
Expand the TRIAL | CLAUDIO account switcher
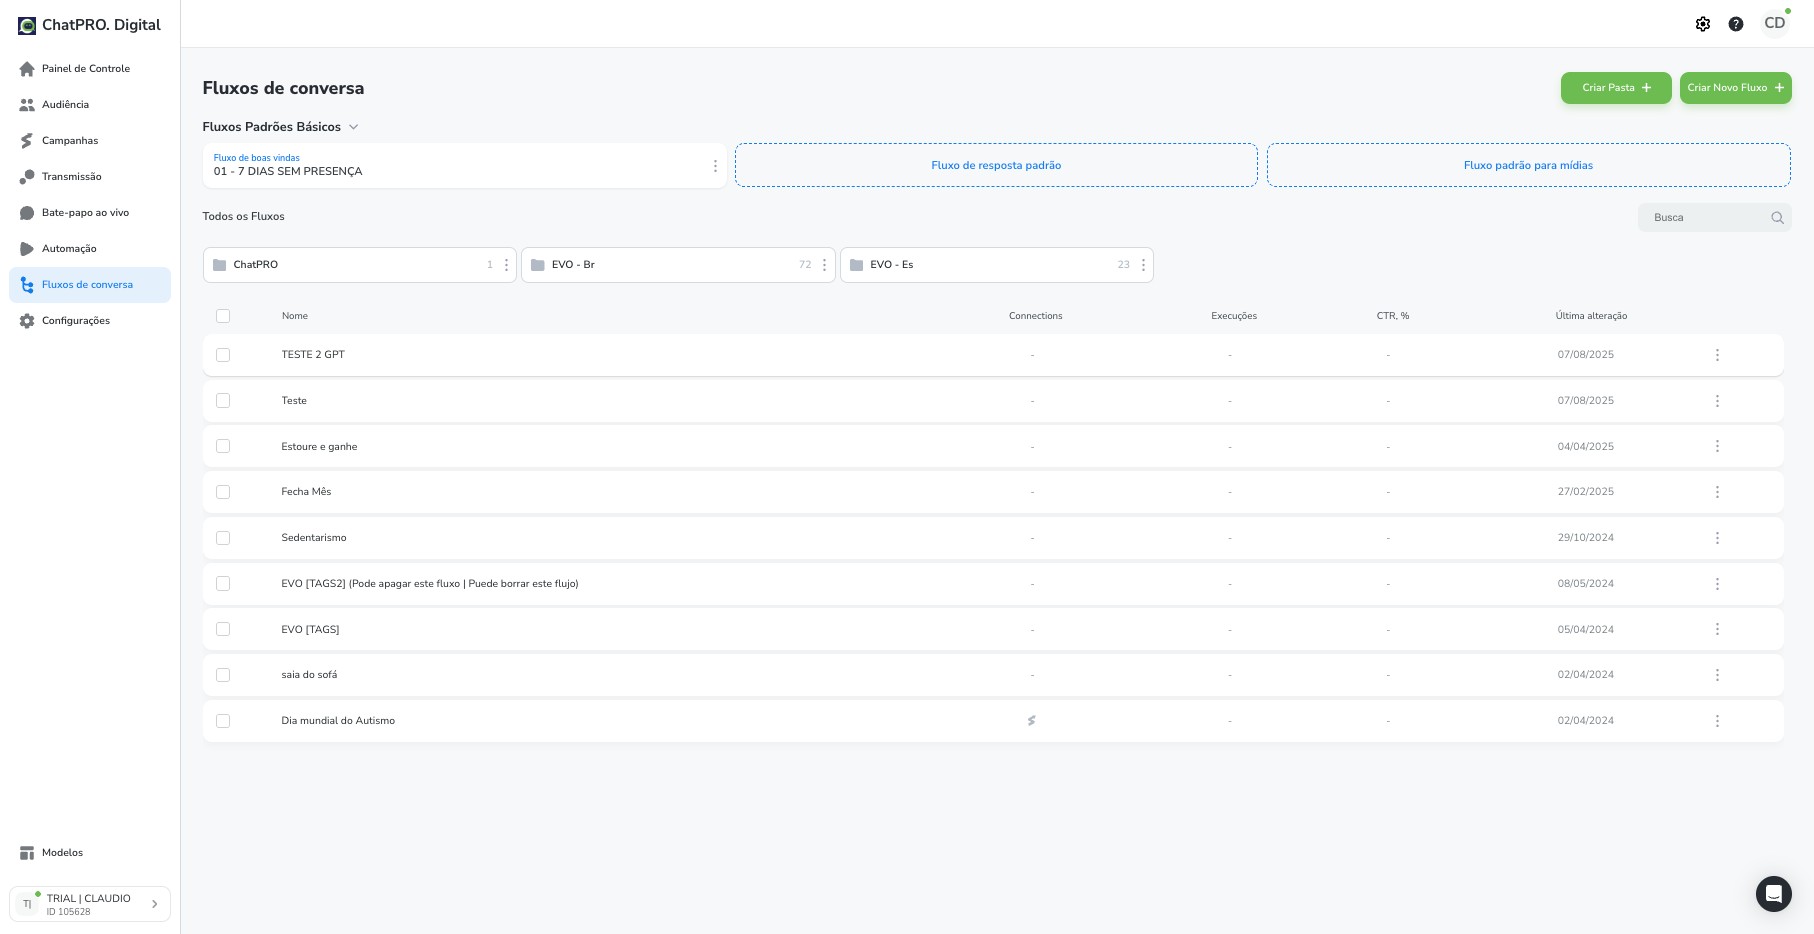90,904
